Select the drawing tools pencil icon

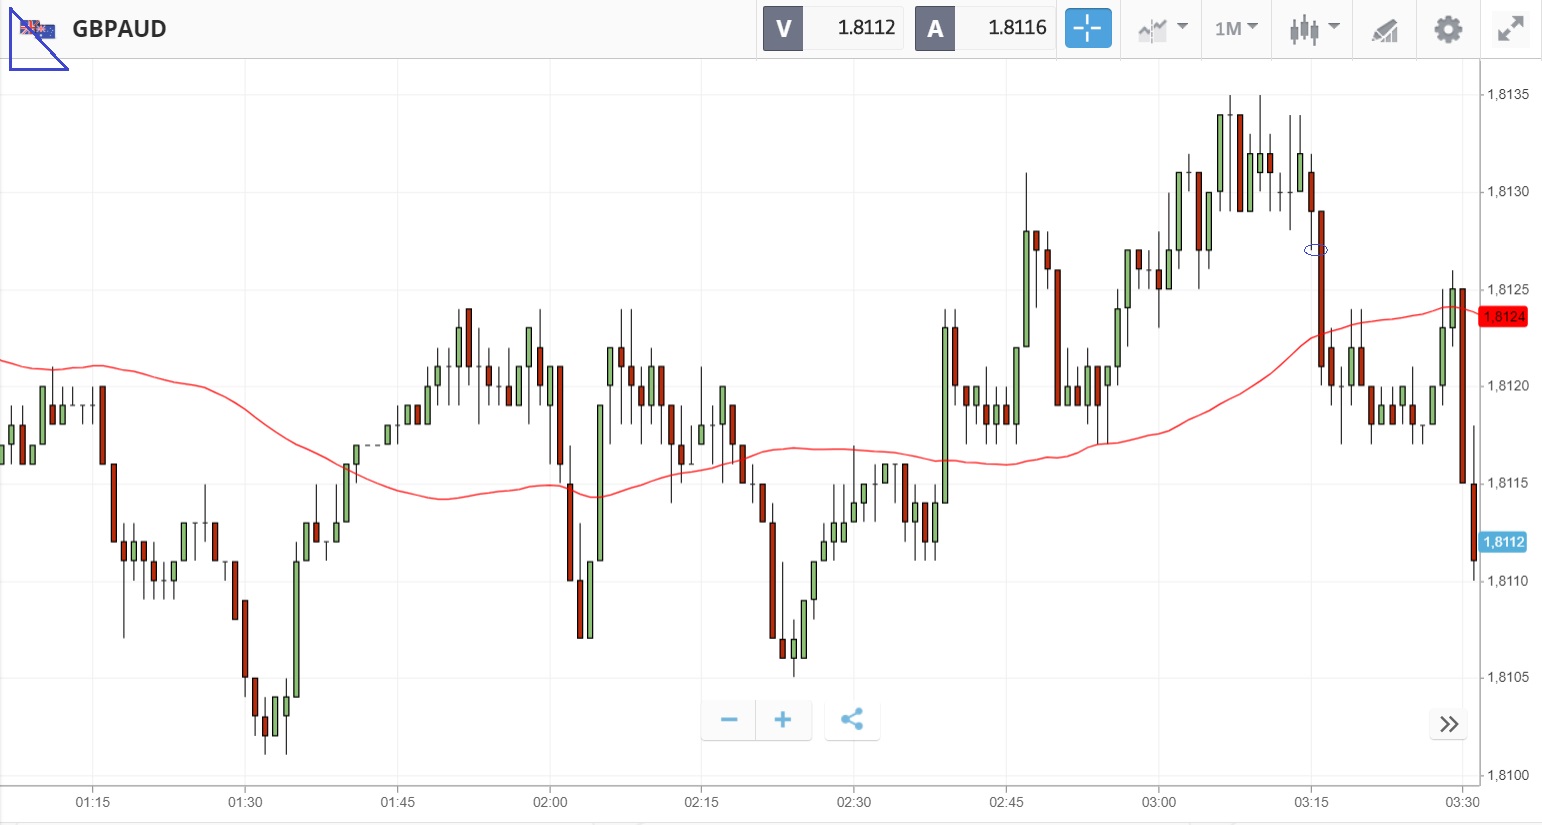1384,29
